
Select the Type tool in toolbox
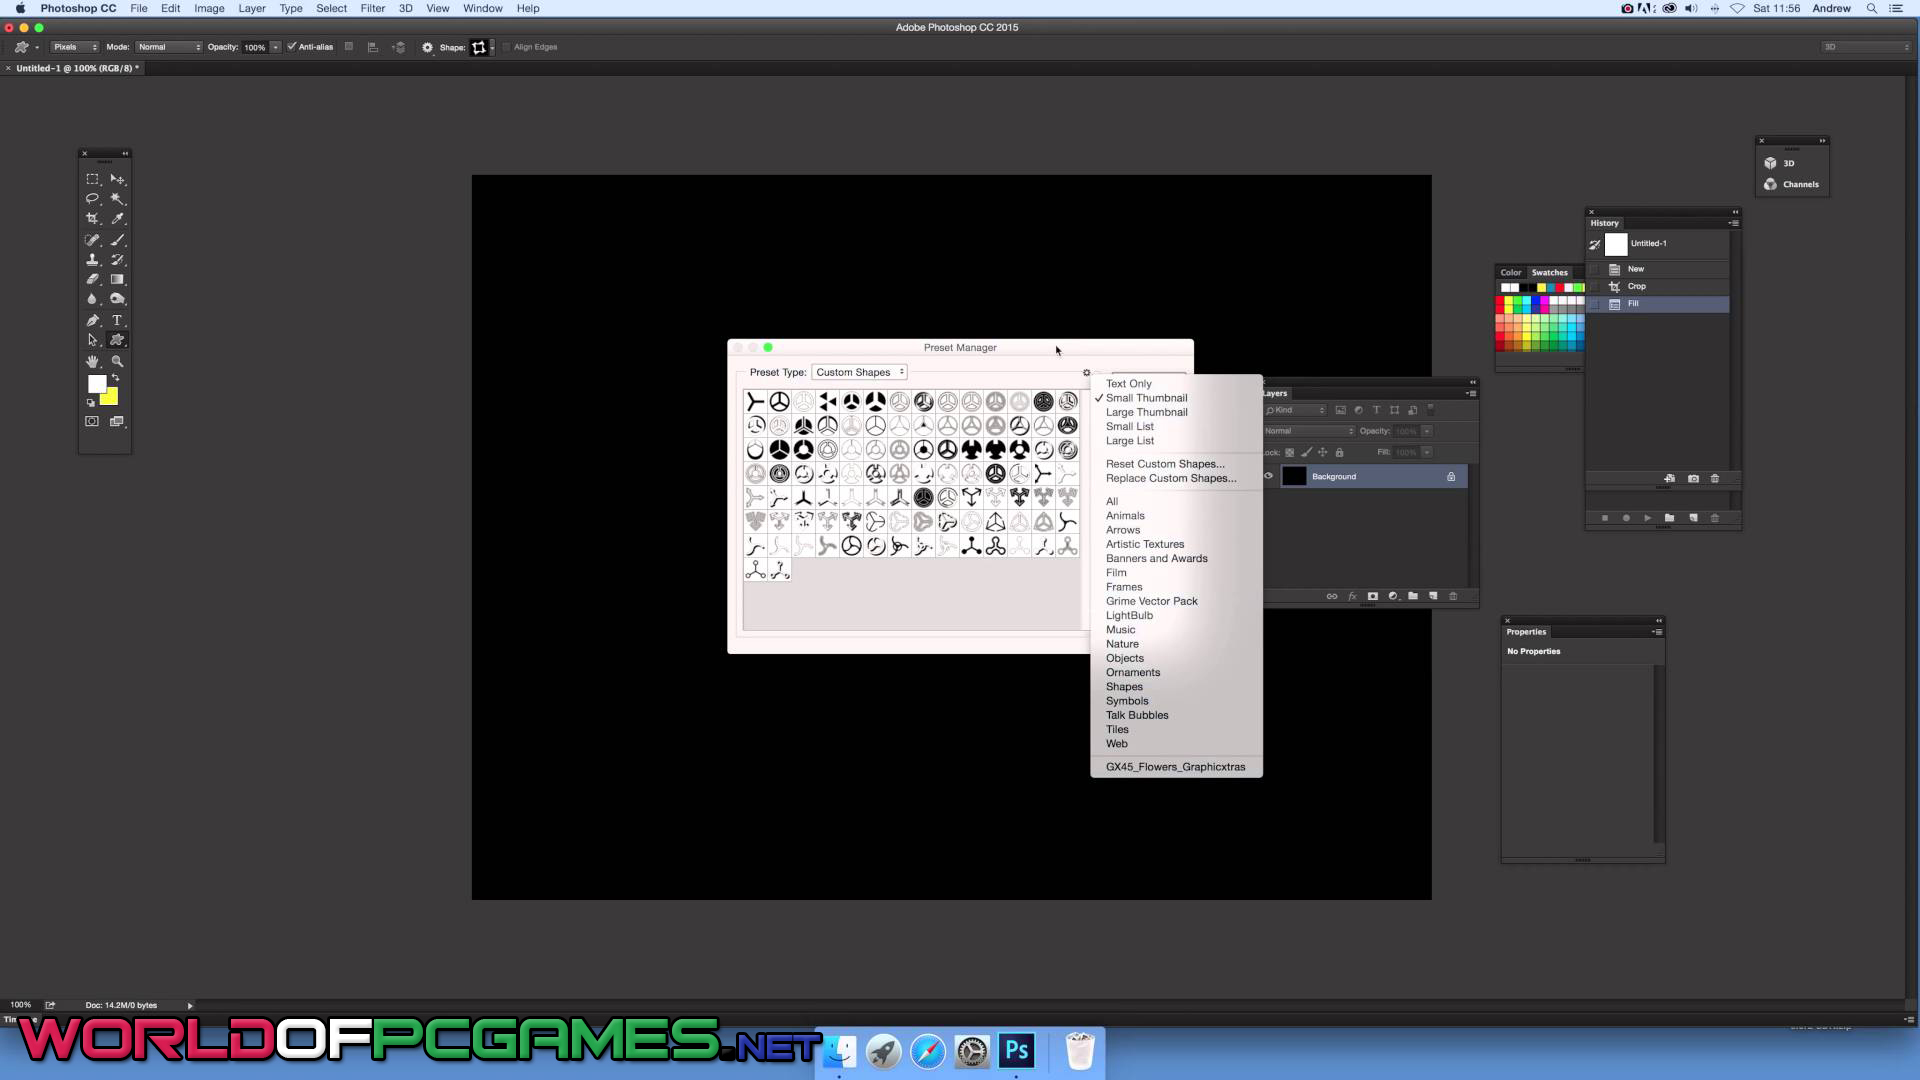pyautogui.click(x=117, y=320)
